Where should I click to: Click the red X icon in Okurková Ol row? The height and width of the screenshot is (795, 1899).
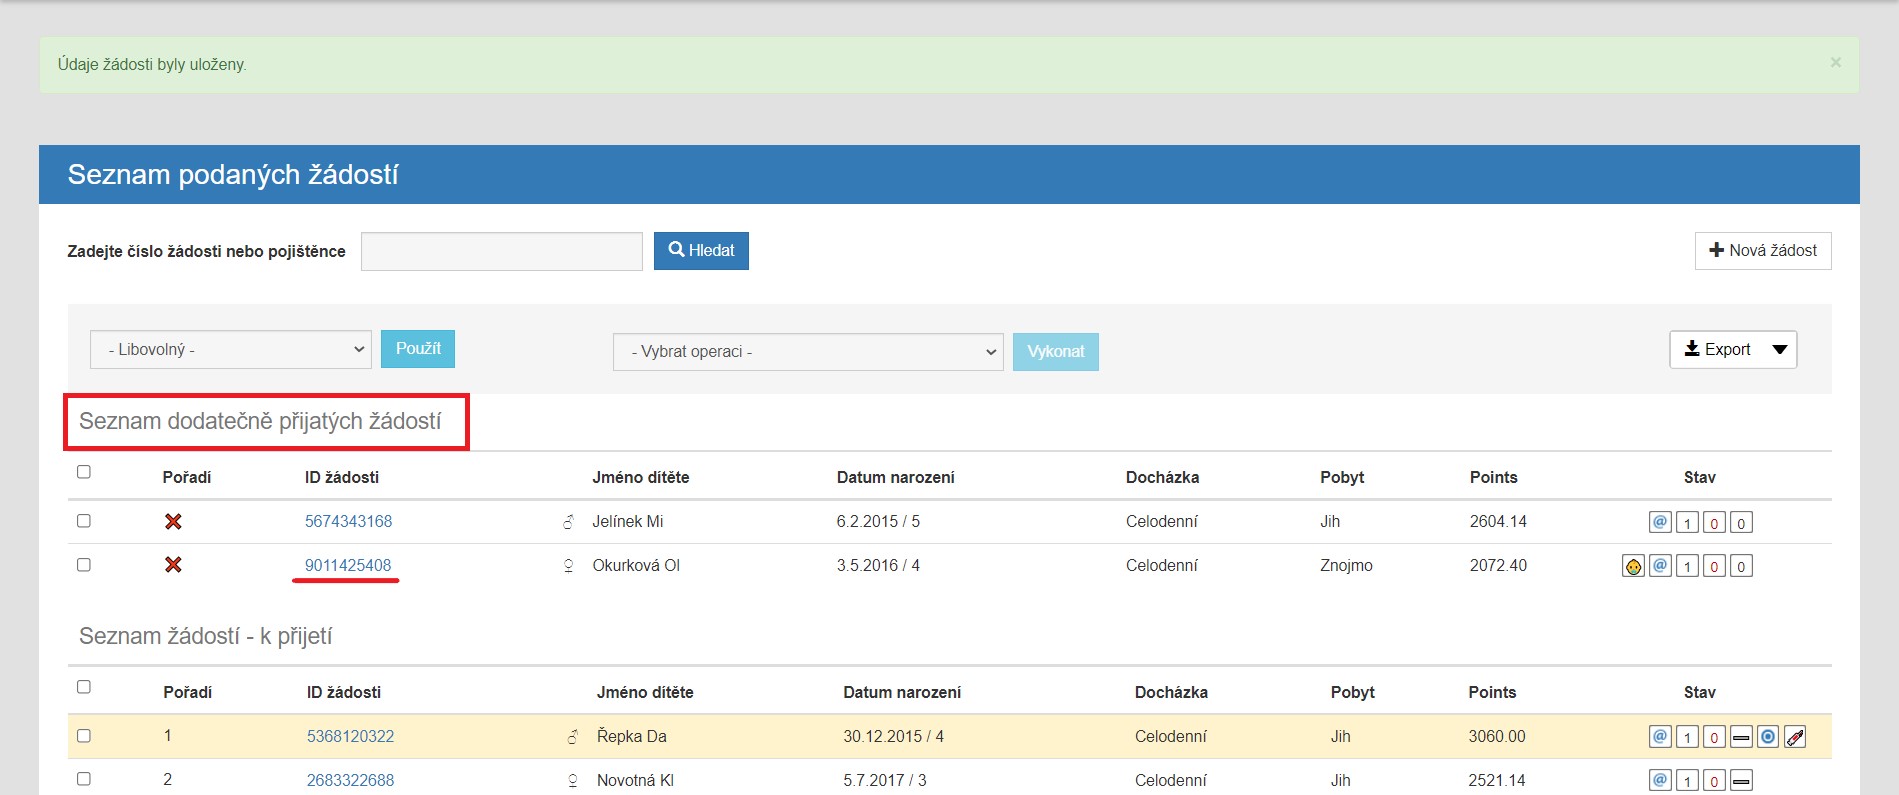[x=173, y=565]
